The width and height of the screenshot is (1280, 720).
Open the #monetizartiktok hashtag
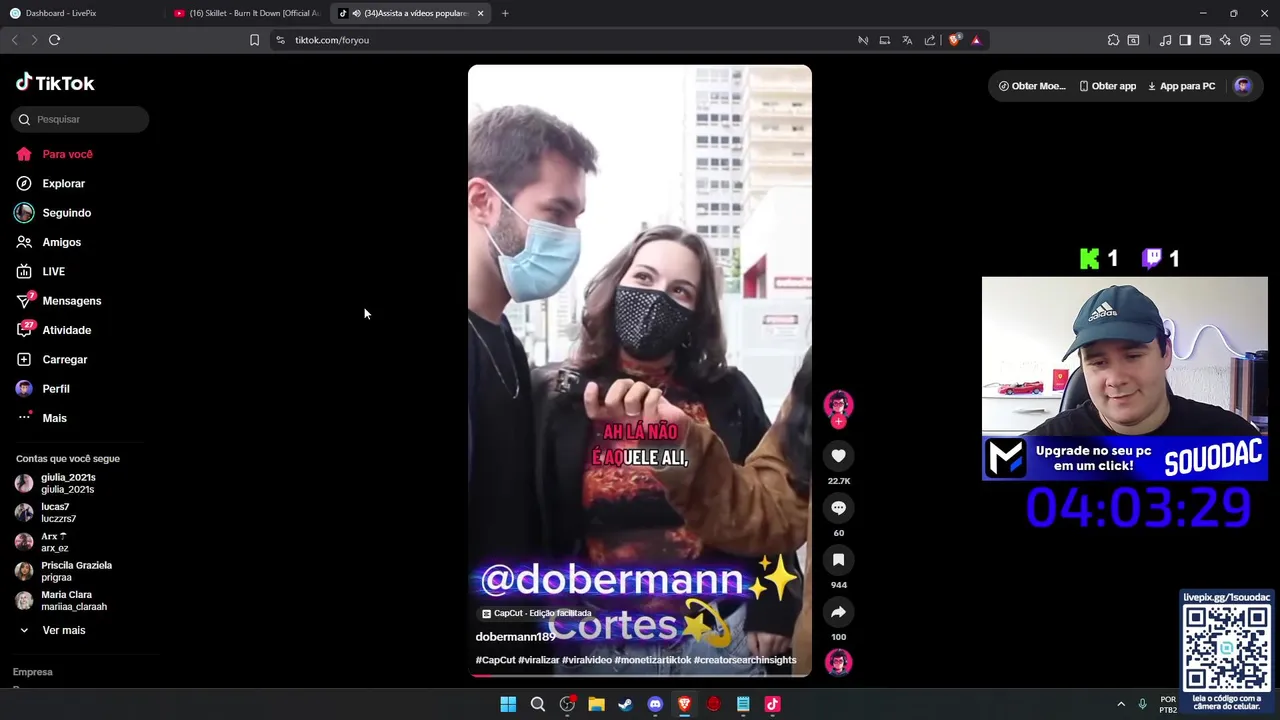click(652, 660)
